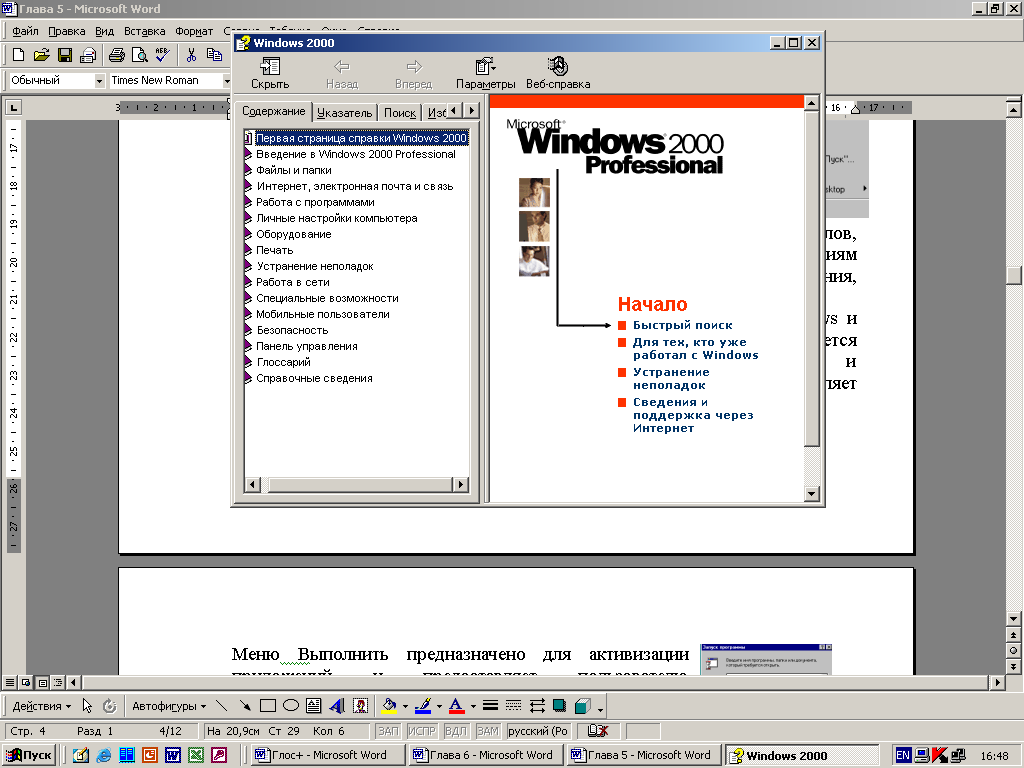Expand 'Работа в сети' help book
The height and width of the screenshot is (768, 1024).
click(248, 282)
